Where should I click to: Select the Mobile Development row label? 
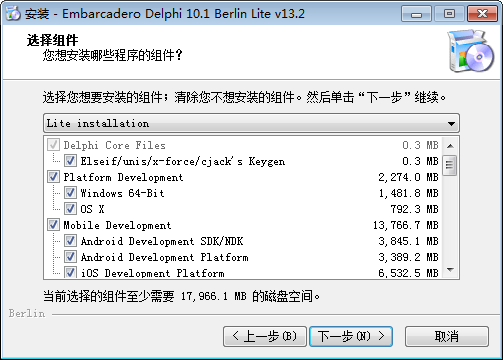click(x=117, y=225)
